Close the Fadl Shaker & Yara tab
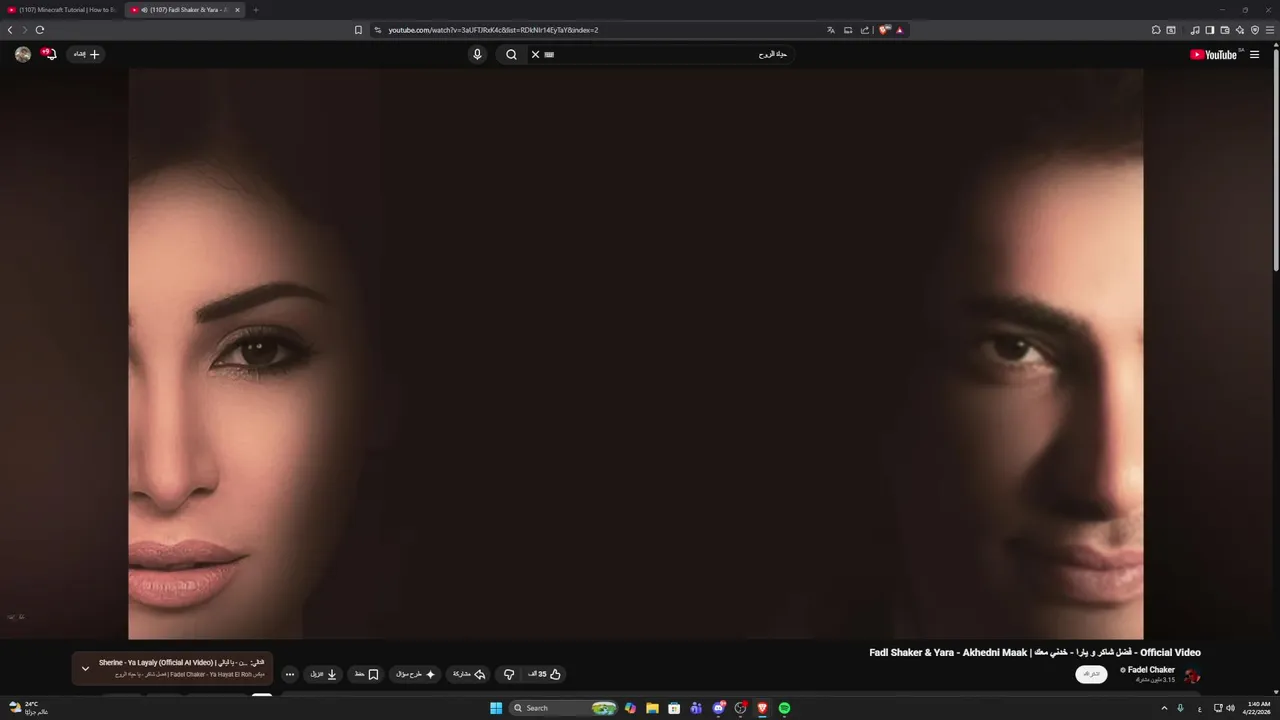Image resolution: width=1280 pixels, height=720 pixels. (x=237, y=10)
